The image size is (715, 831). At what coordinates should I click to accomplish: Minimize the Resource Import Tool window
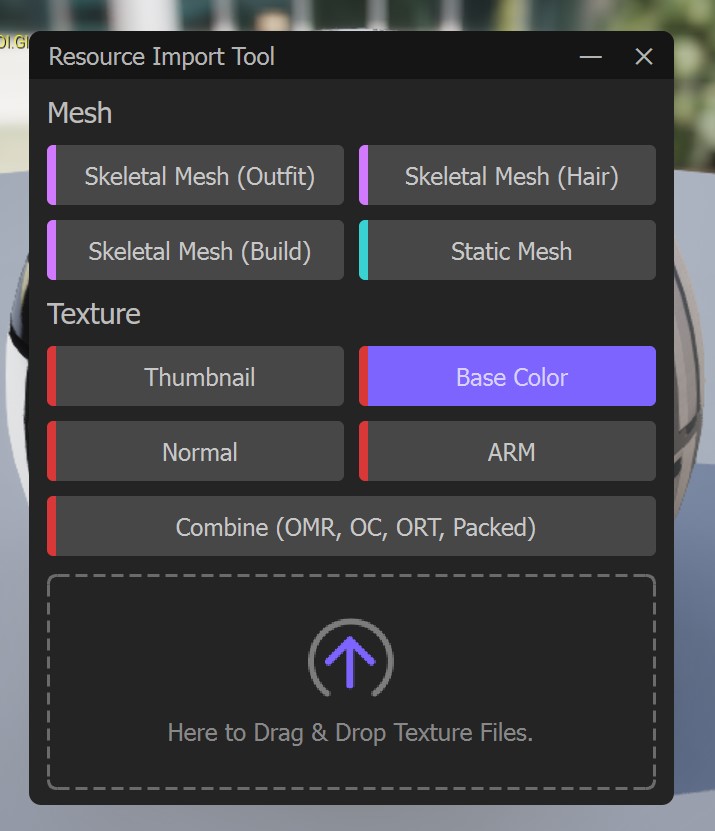click(591, 57)
